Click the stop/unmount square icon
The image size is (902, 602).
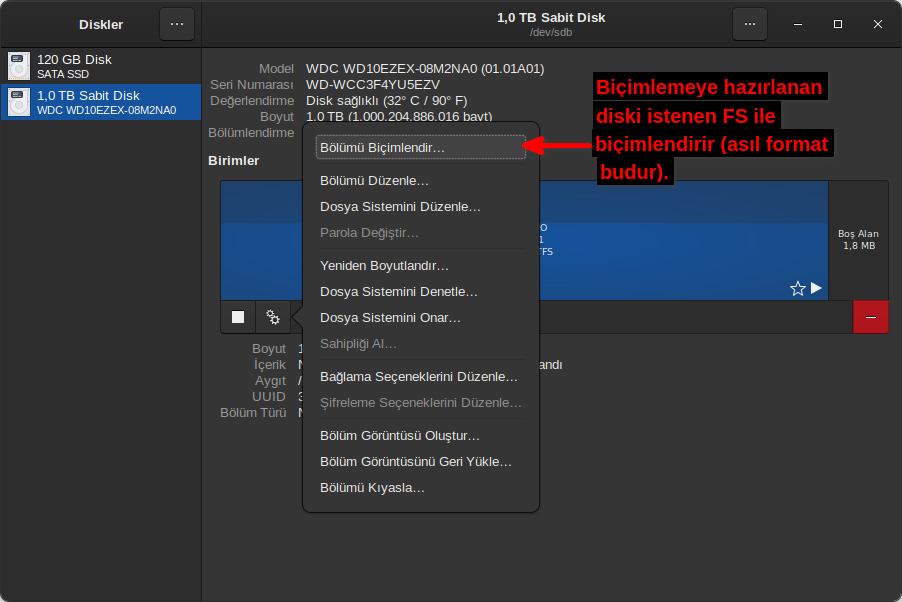238,317
